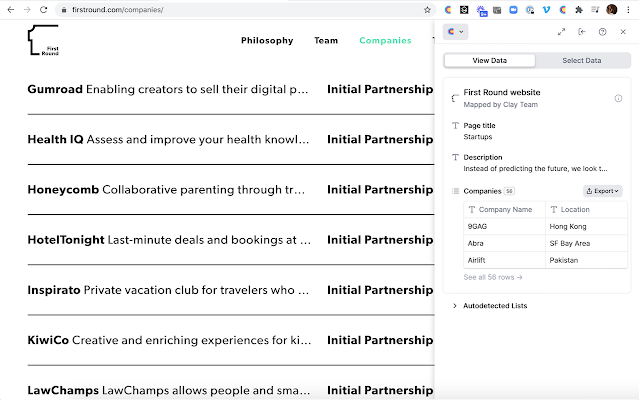Bookmark this page with the star icon
Viewport: 640px width, 400px height.
[427, 10]
